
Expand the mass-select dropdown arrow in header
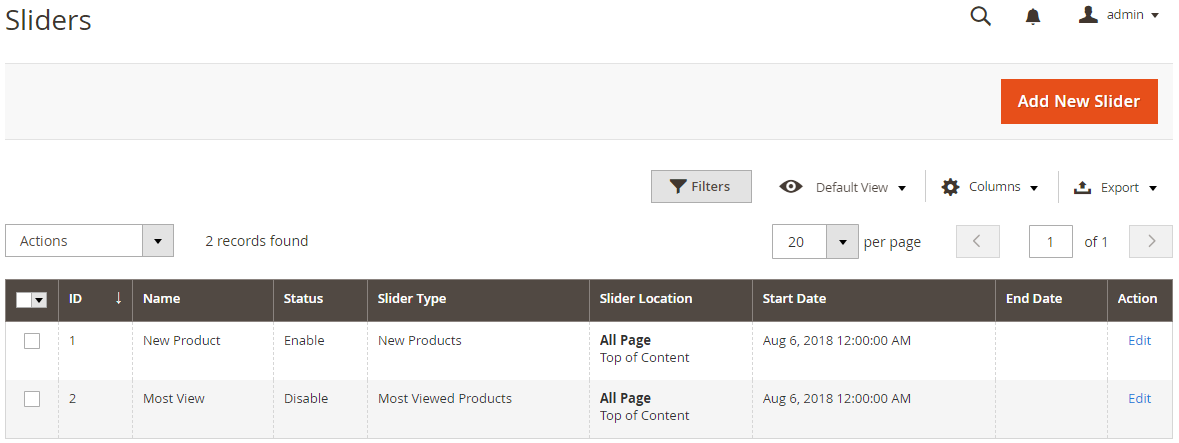40,300
